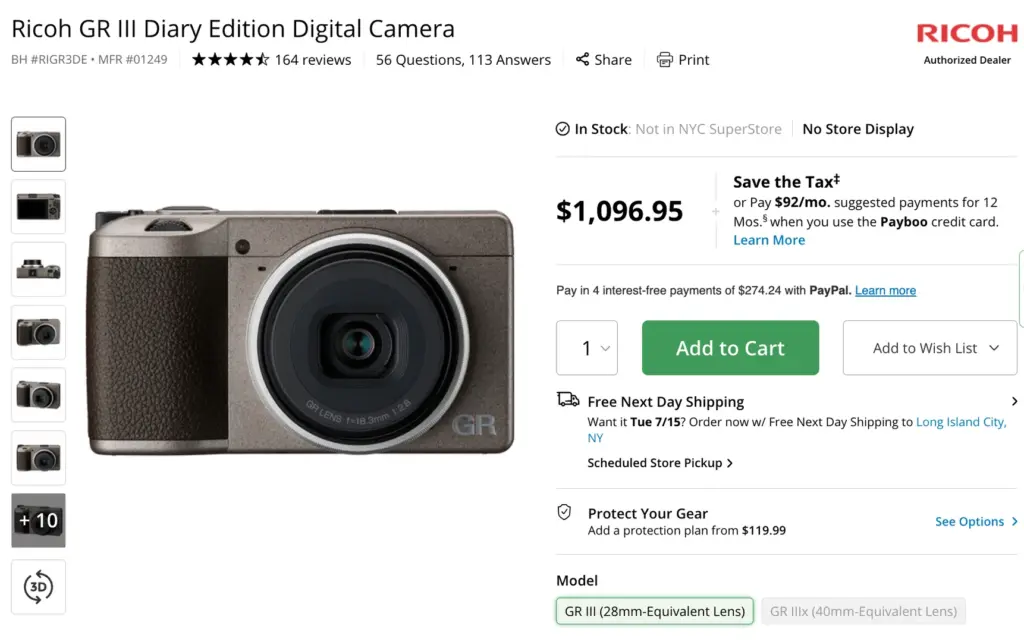Screen dimensions: 1024x642
Task: Click the Add to Cart button
Action: 730,348
